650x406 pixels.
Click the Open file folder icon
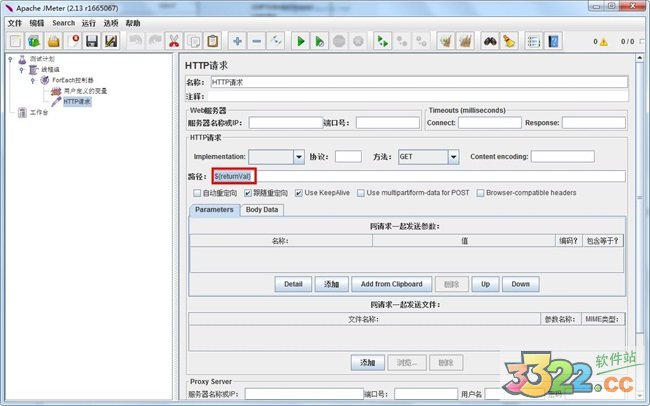pyautogui.click(x=54, y=41)
